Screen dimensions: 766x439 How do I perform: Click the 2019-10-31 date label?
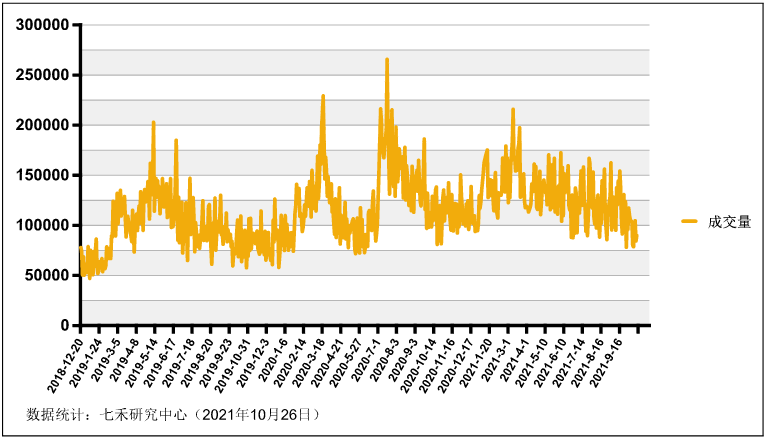point(233,364)
